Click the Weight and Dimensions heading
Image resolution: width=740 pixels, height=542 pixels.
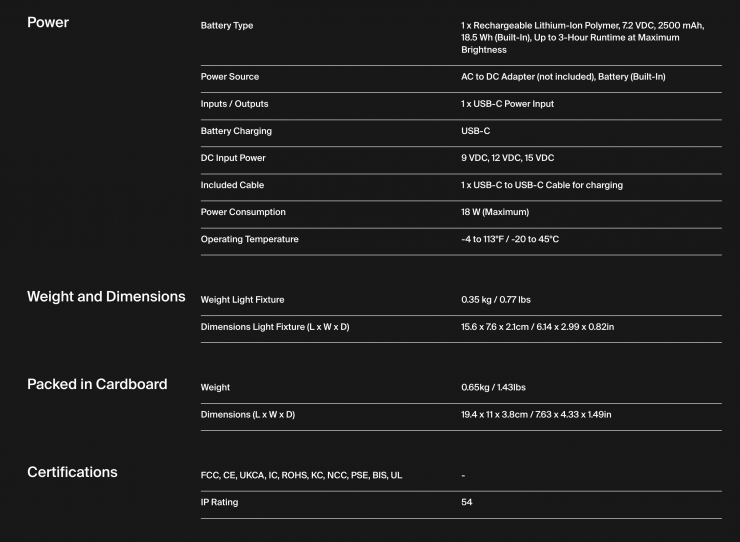[106, 297]
